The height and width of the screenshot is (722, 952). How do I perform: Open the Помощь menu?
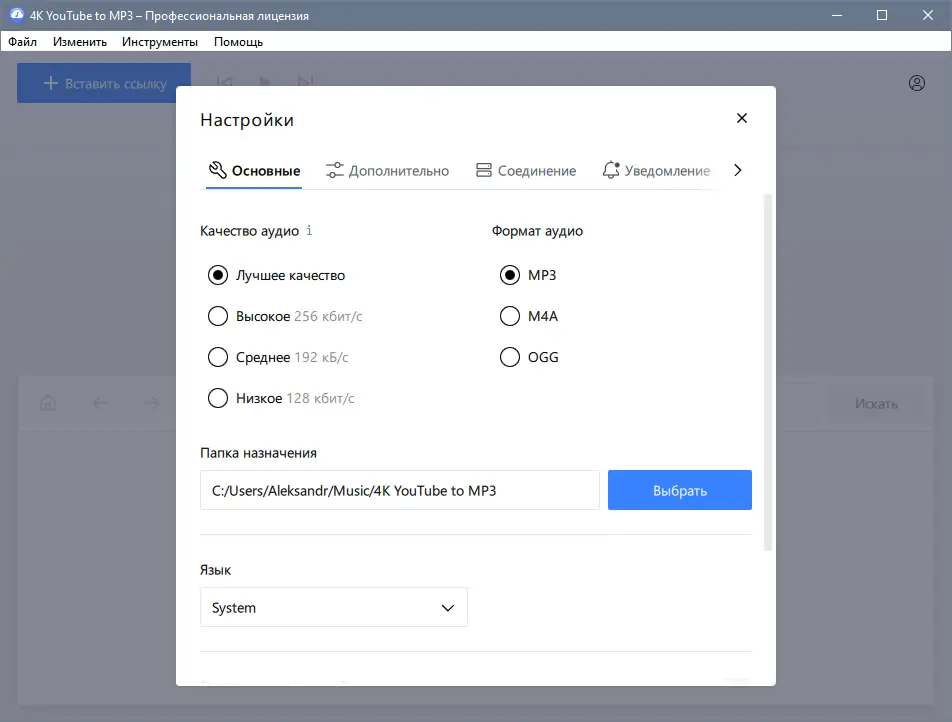[x=238, y=42]
